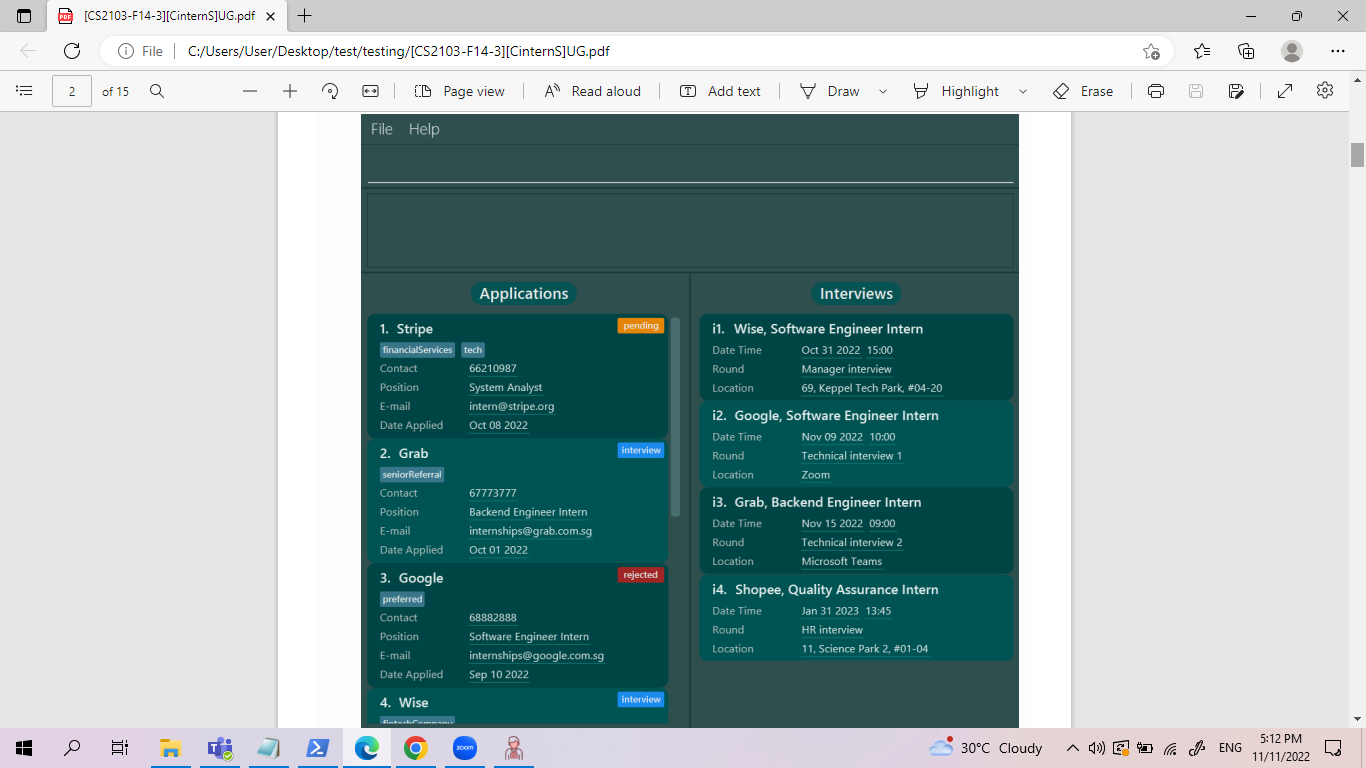Click the intern@stripe.org email
The height and width of the screenshot is (768, 1366).
511,406
